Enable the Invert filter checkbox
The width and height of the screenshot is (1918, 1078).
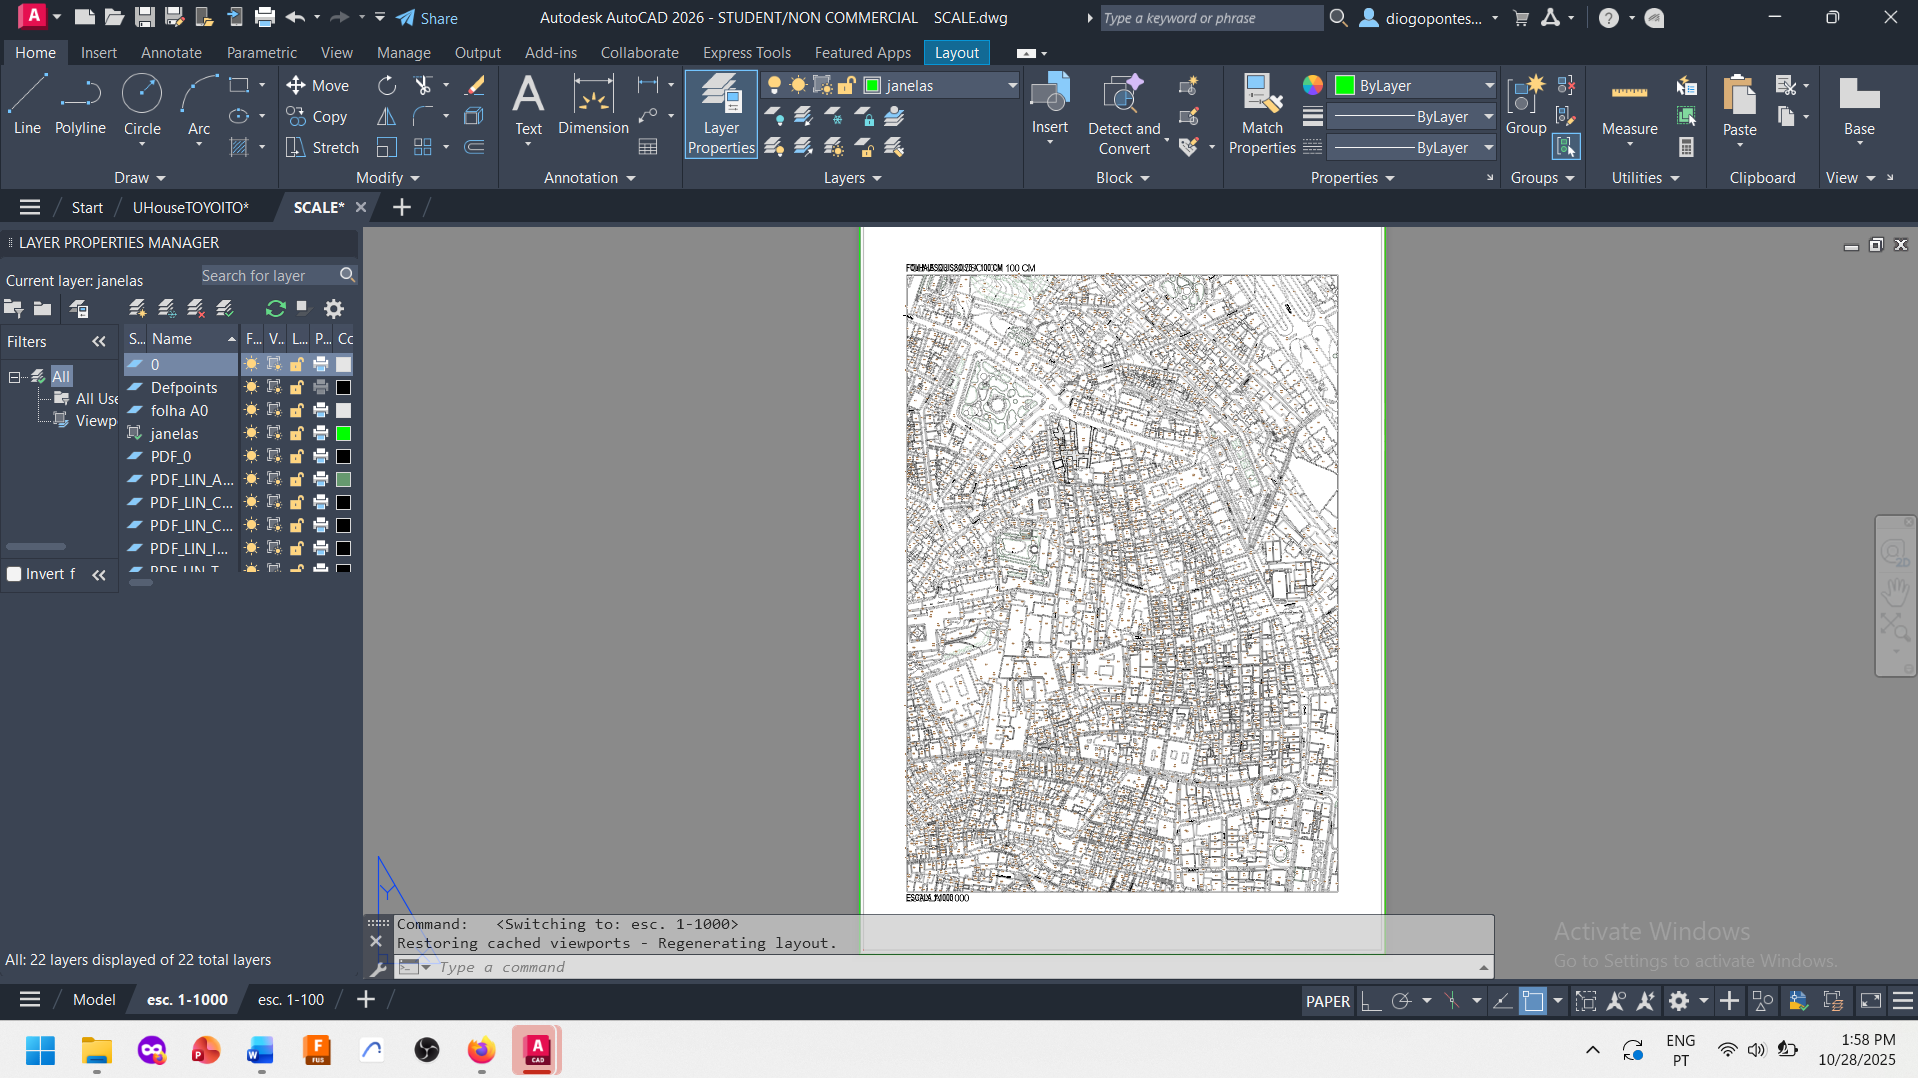[x=15, y=574]
